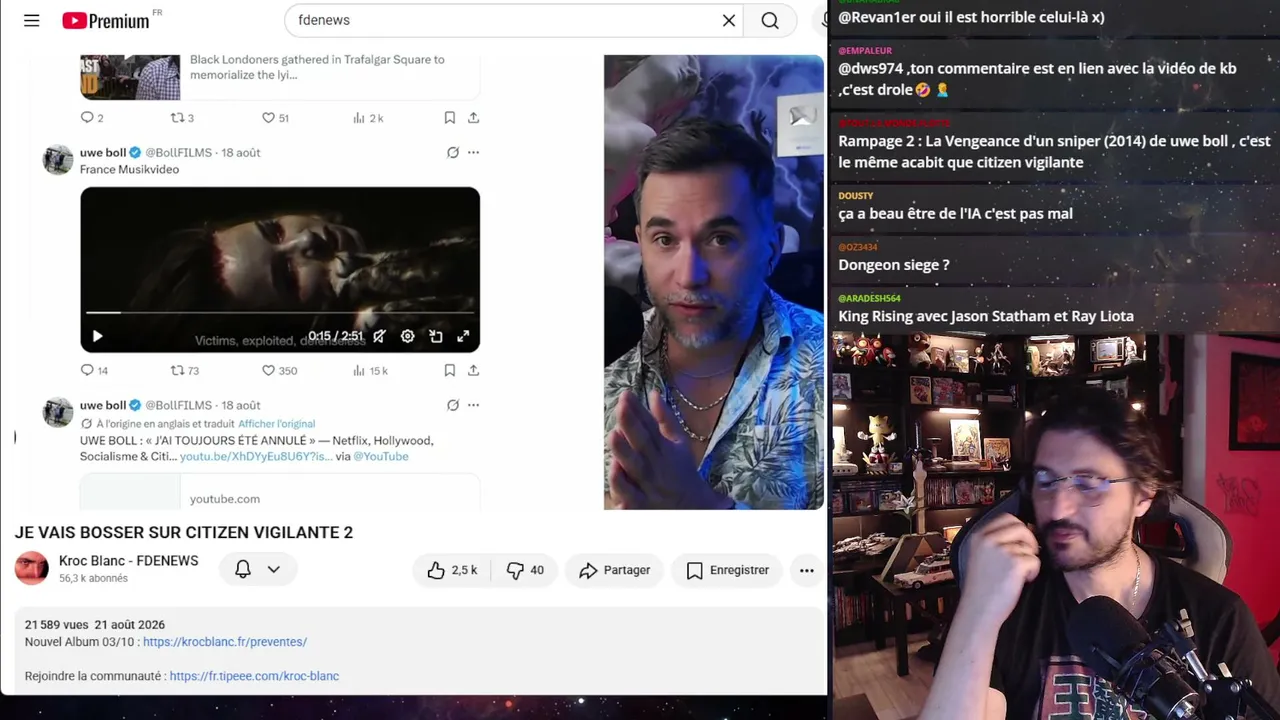Open the video more actions menu
This screenshot has height=720, width=1280.
coord(806,570)
